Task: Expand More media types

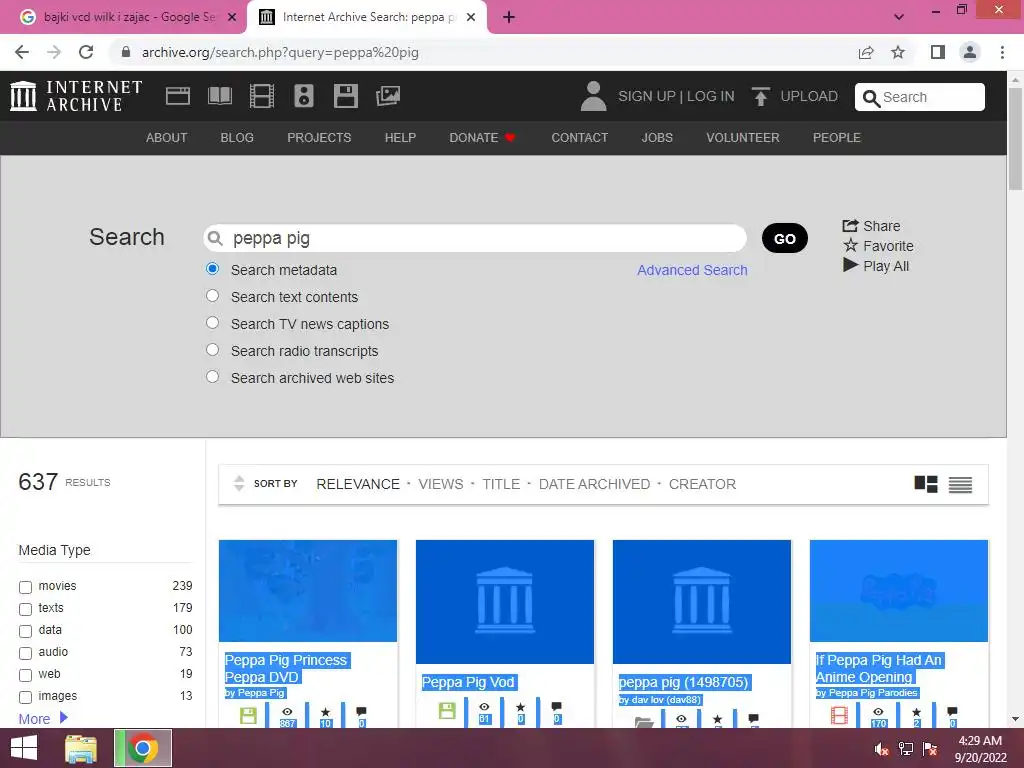Action: [43, 718]
